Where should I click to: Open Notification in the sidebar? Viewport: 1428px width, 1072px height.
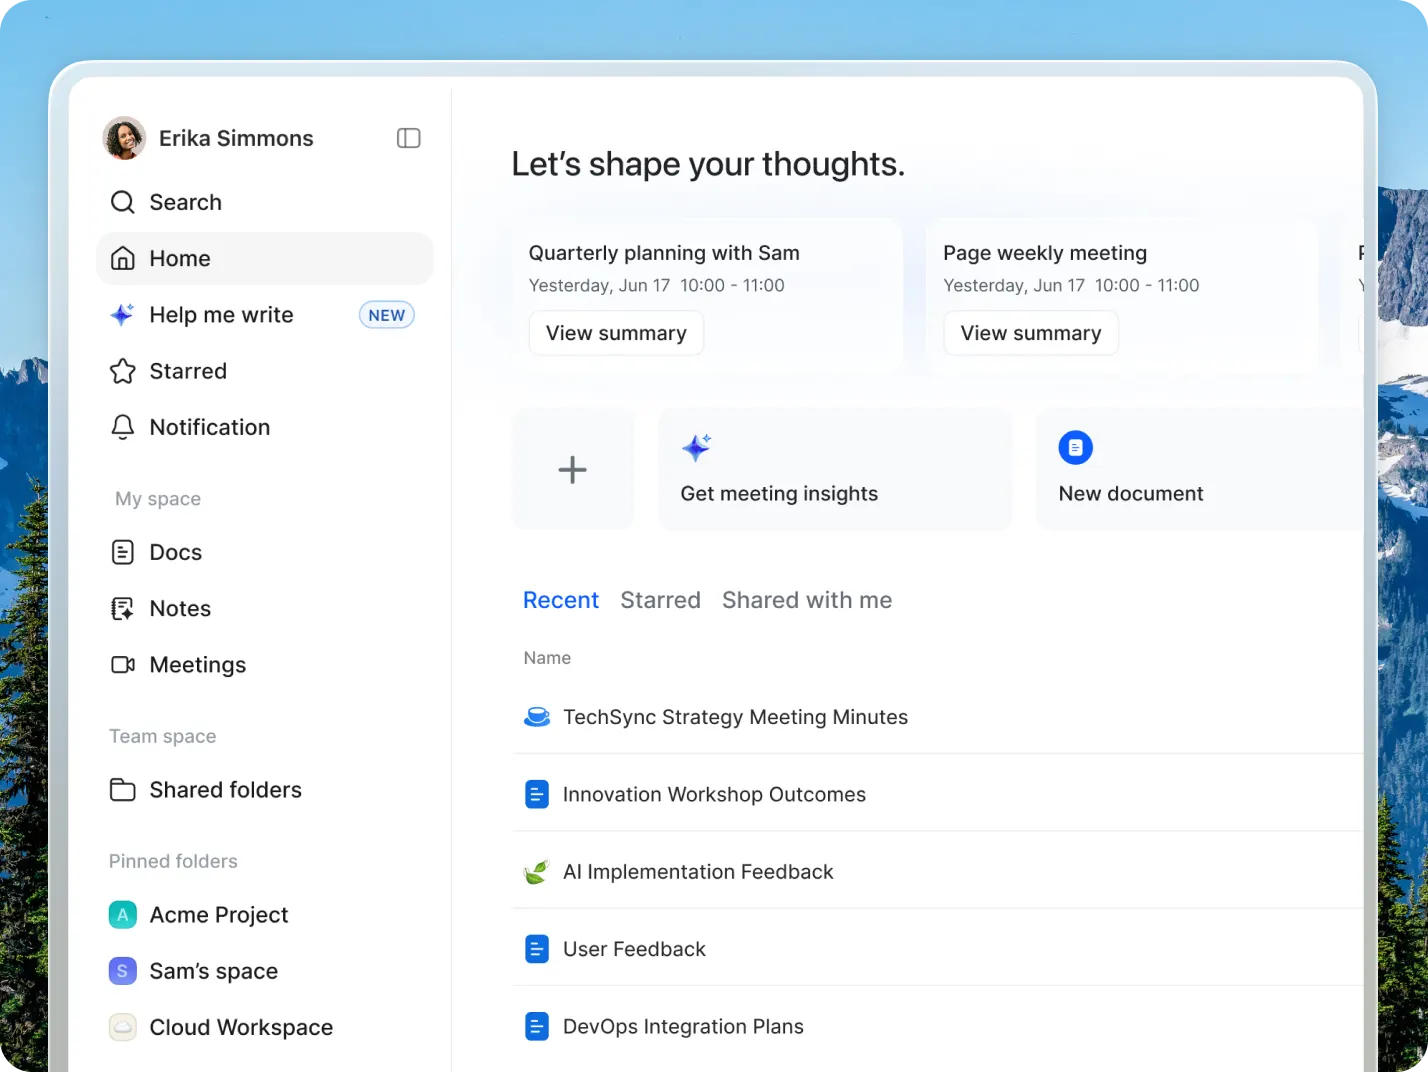click(265, 427)
